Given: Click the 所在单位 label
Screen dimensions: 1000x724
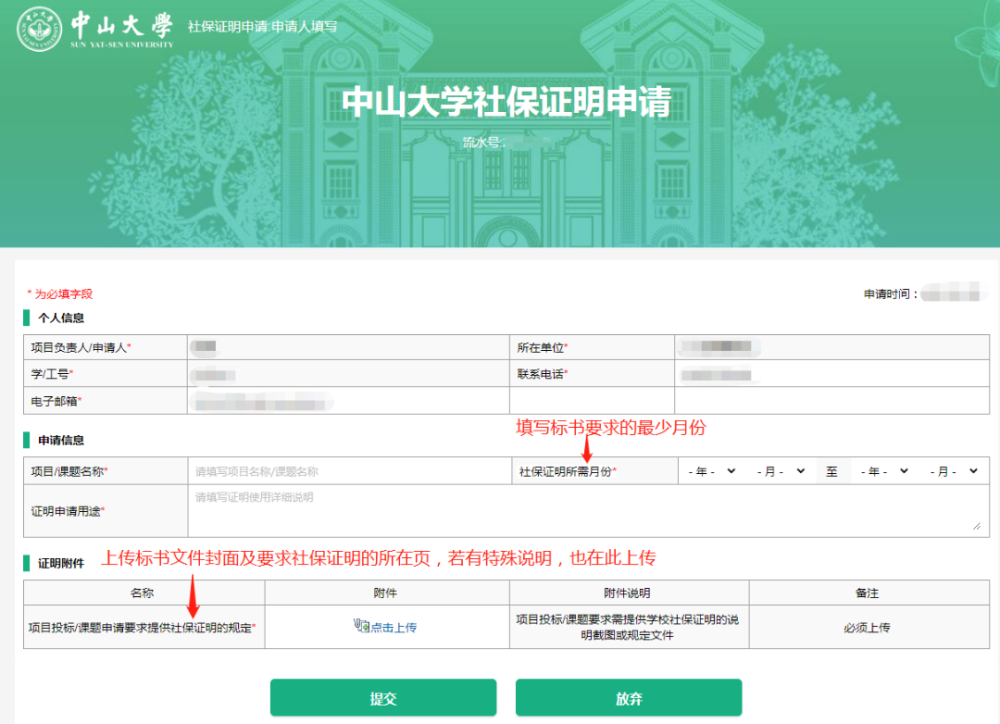Looking at the screenshot, I should [x=542, y=348].
